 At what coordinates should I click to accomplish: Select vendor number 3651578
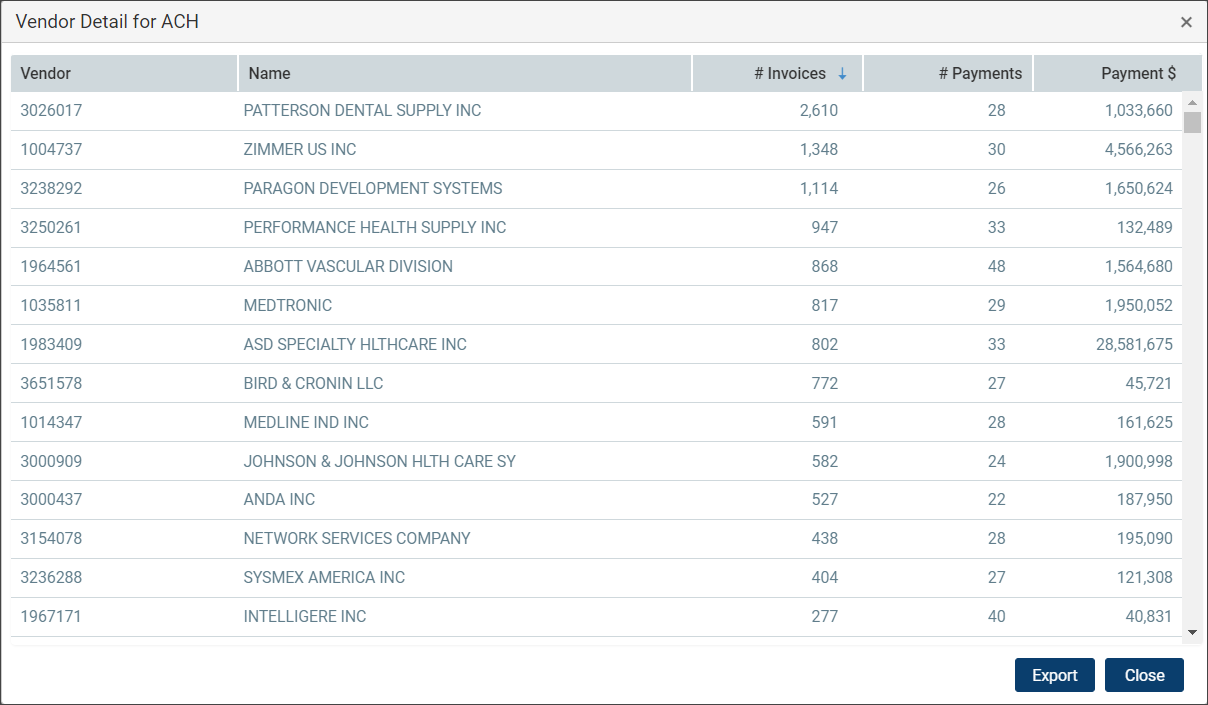[51, 383]
